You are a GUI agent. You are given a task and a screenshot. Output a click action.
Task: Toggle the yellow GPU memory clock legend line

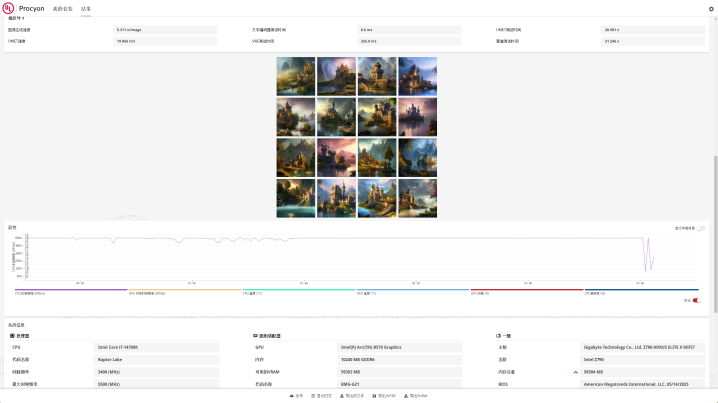tap(185, 290)
